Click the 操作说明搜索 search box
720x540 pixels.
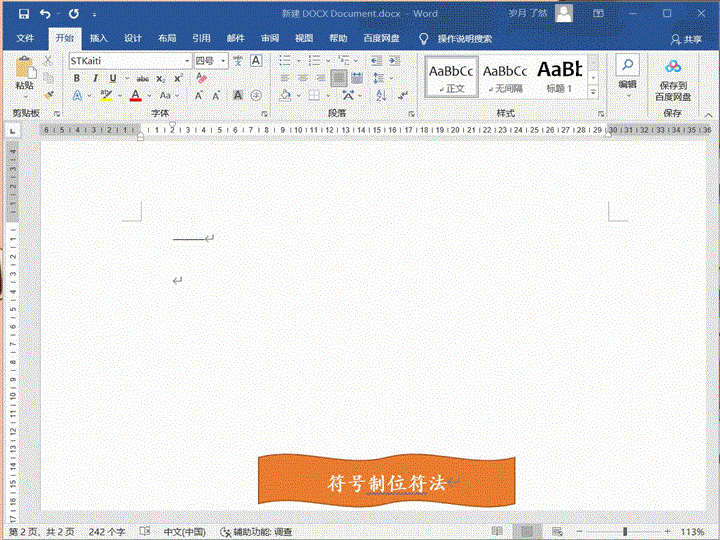(464, 38)
